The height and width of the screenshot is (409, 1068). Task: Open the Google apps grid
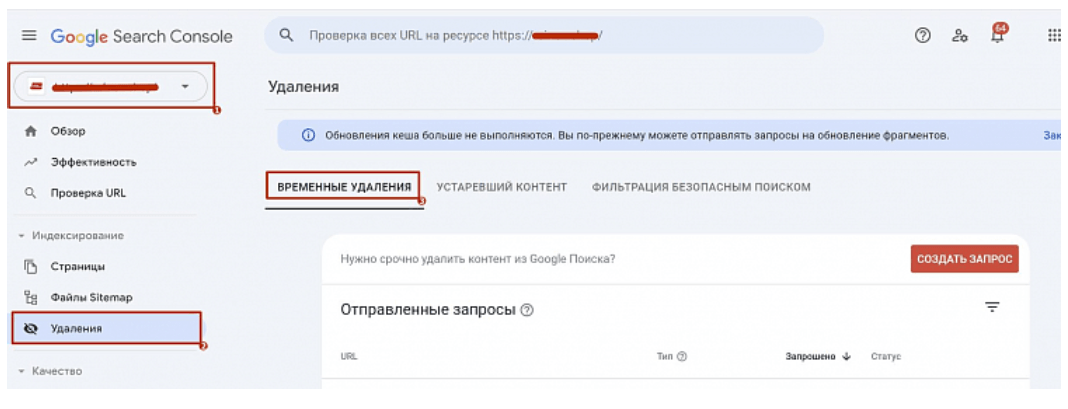point(1054,35)
